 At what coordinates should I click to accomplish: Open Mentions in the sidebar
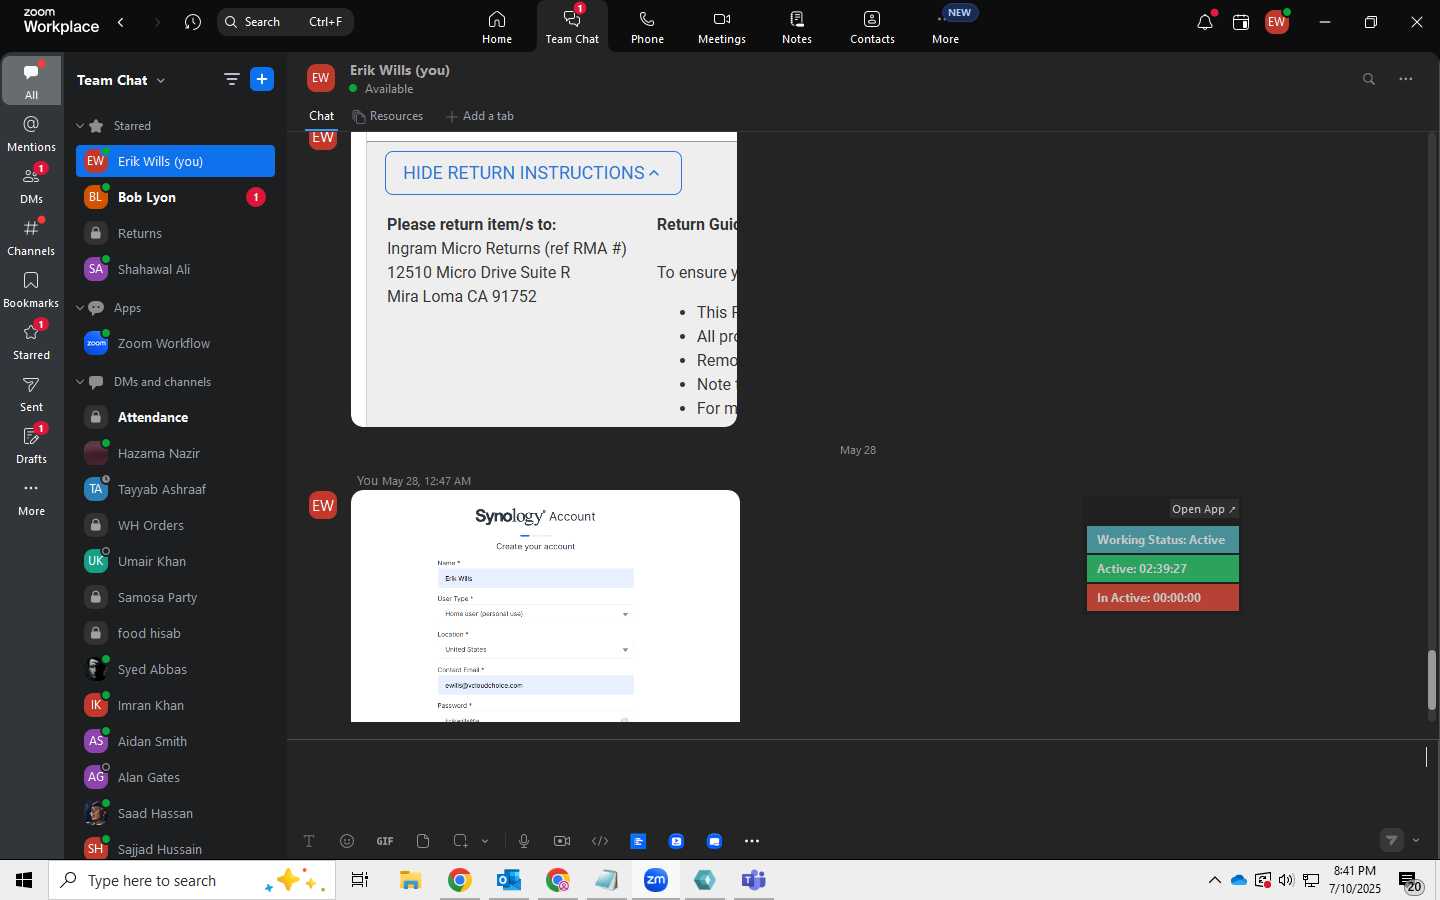click(32, 133)
